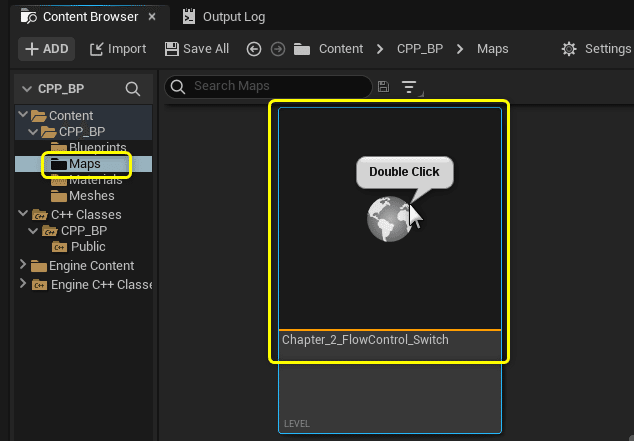Image resolution: width=634 pixels, height=441 pixels.
Task: Click the Save All button
Action: [197, 49]
